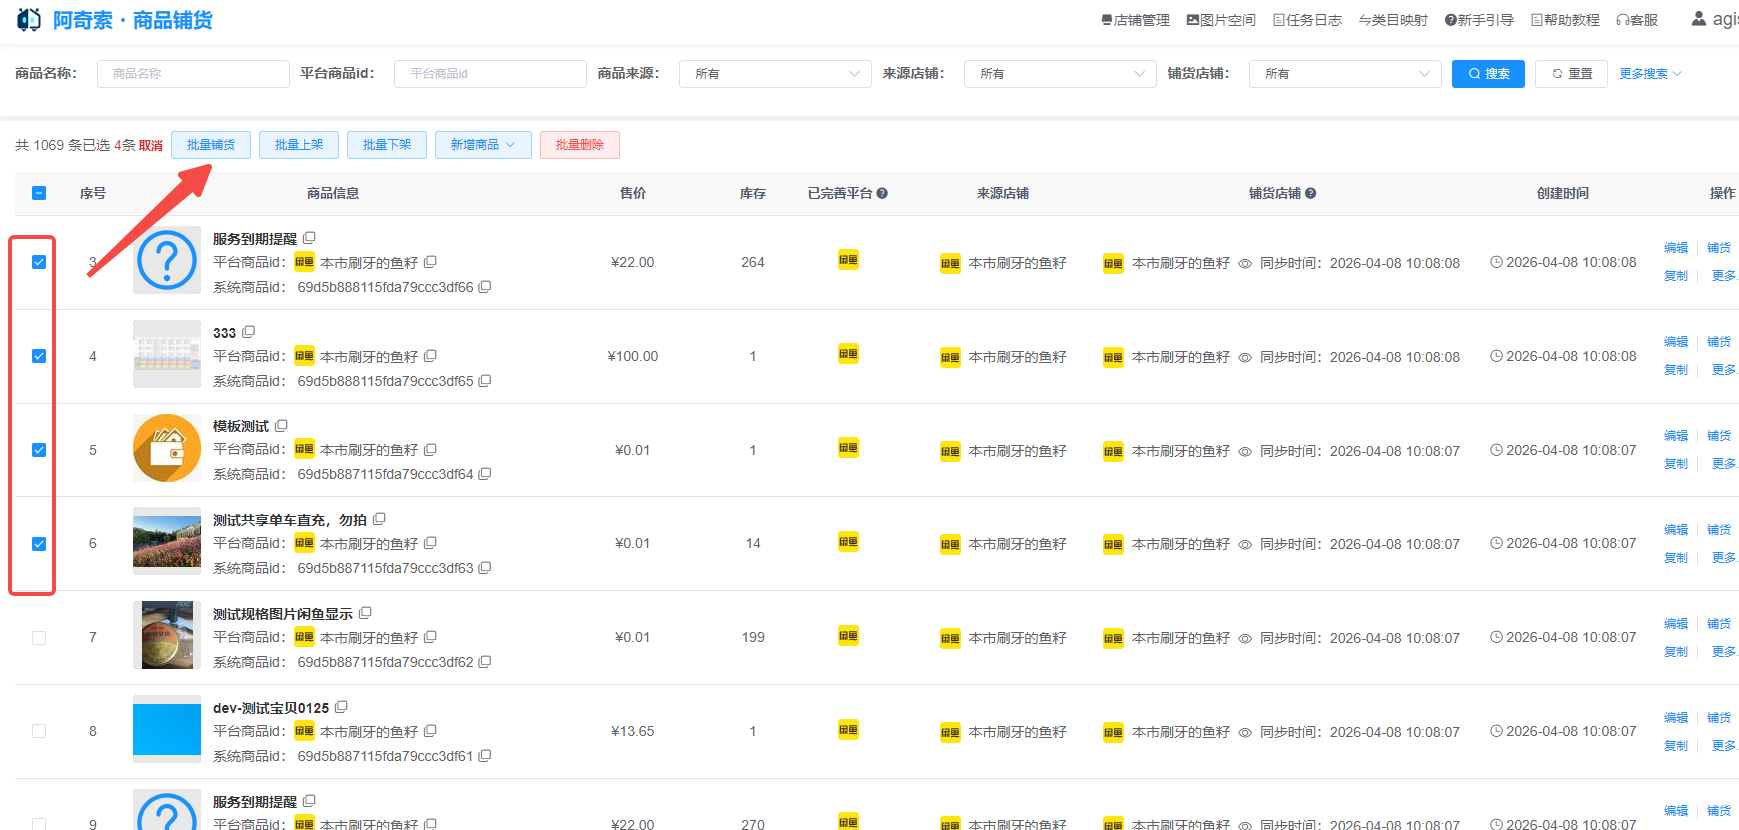
Task: Open the 商品来源 dropdown
Action: (775, 74)
